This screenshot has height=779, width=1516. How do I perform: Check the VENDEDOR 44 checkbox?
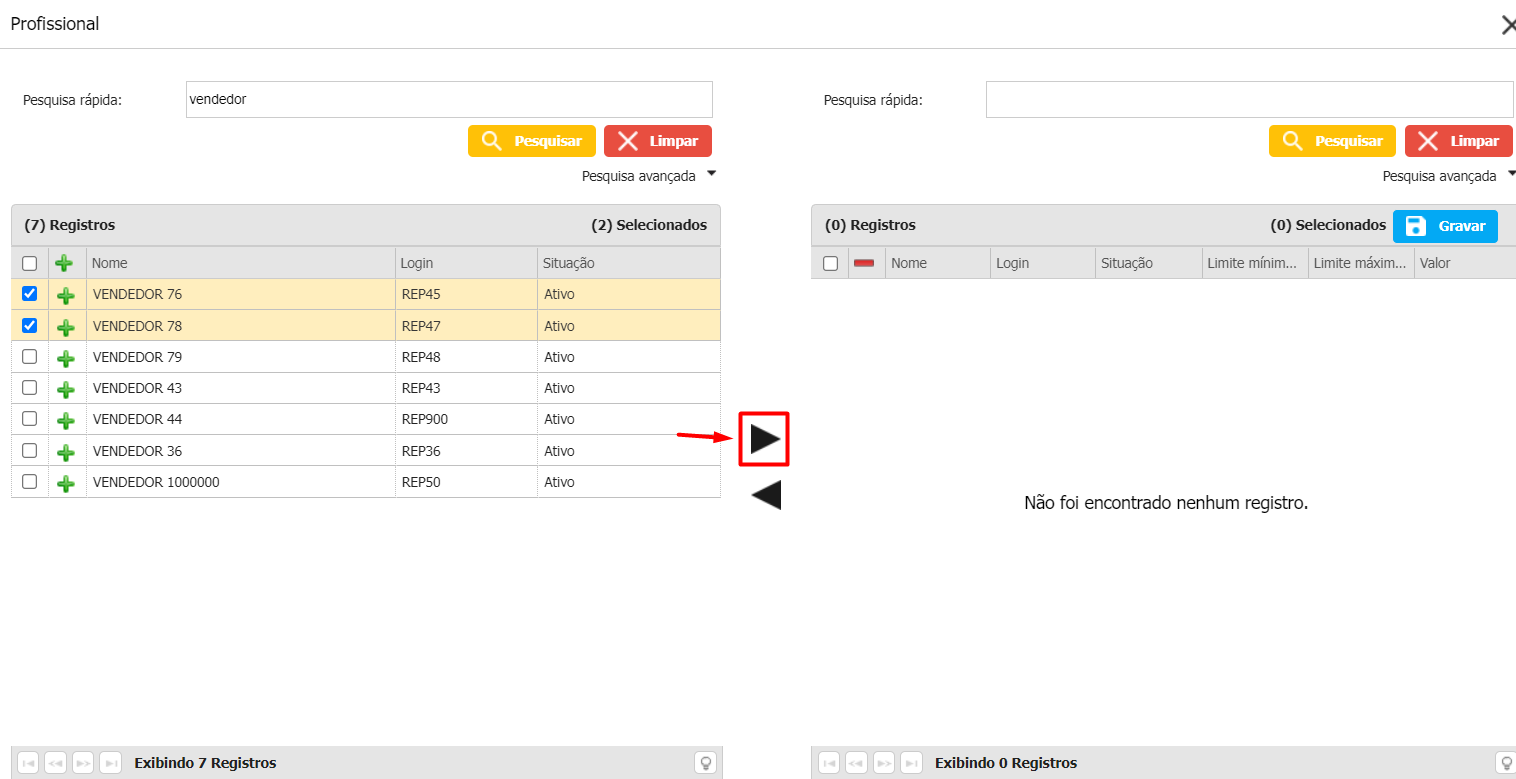pyautogui.click(x=30, y=418)
